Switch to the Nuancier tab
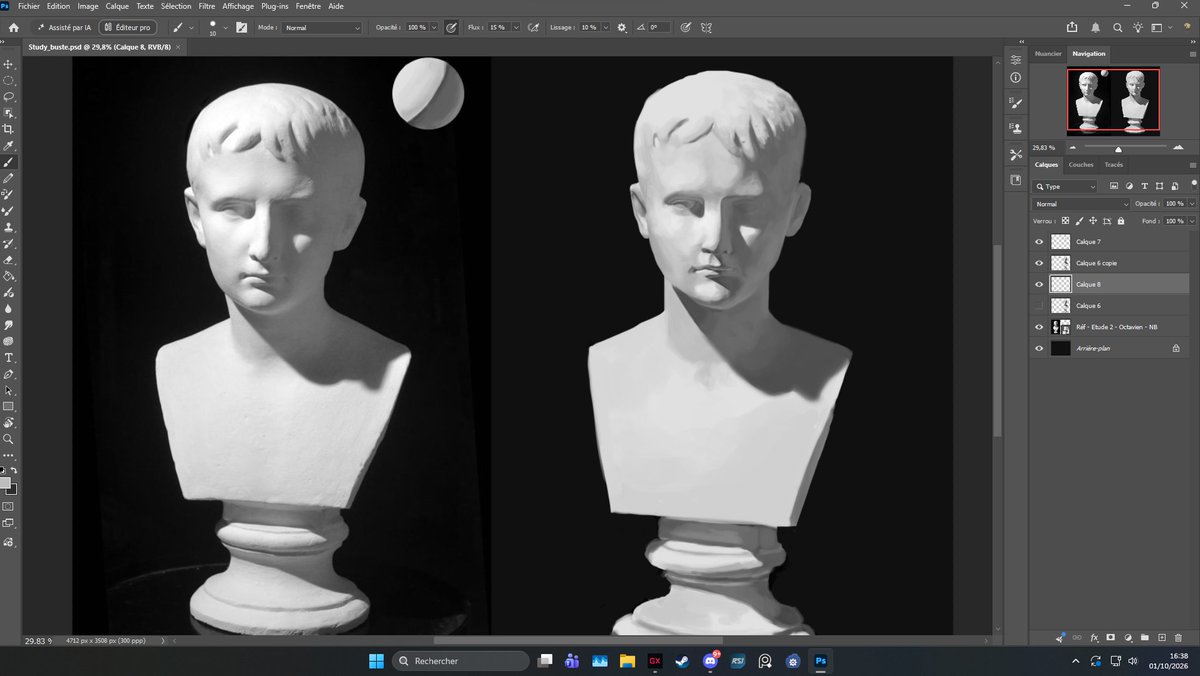1200x676 pixels. pyautogui.click(x=1048, y=53)
